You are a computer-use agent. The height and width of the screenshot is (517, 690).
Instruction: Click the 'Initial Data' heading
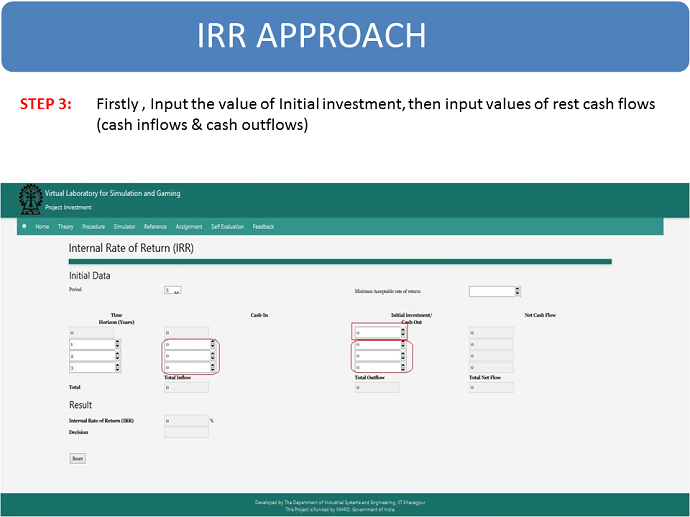click(x=90, y=275)
